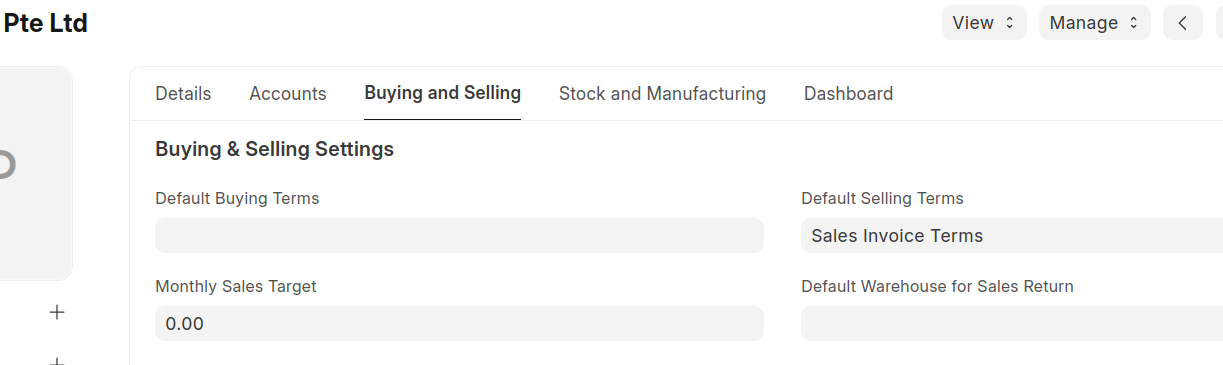The height and width of the screenshot is (365, 1223).
Task: Click Default Warehouse for Sales Return label
Action: click(x=937, y=287)
